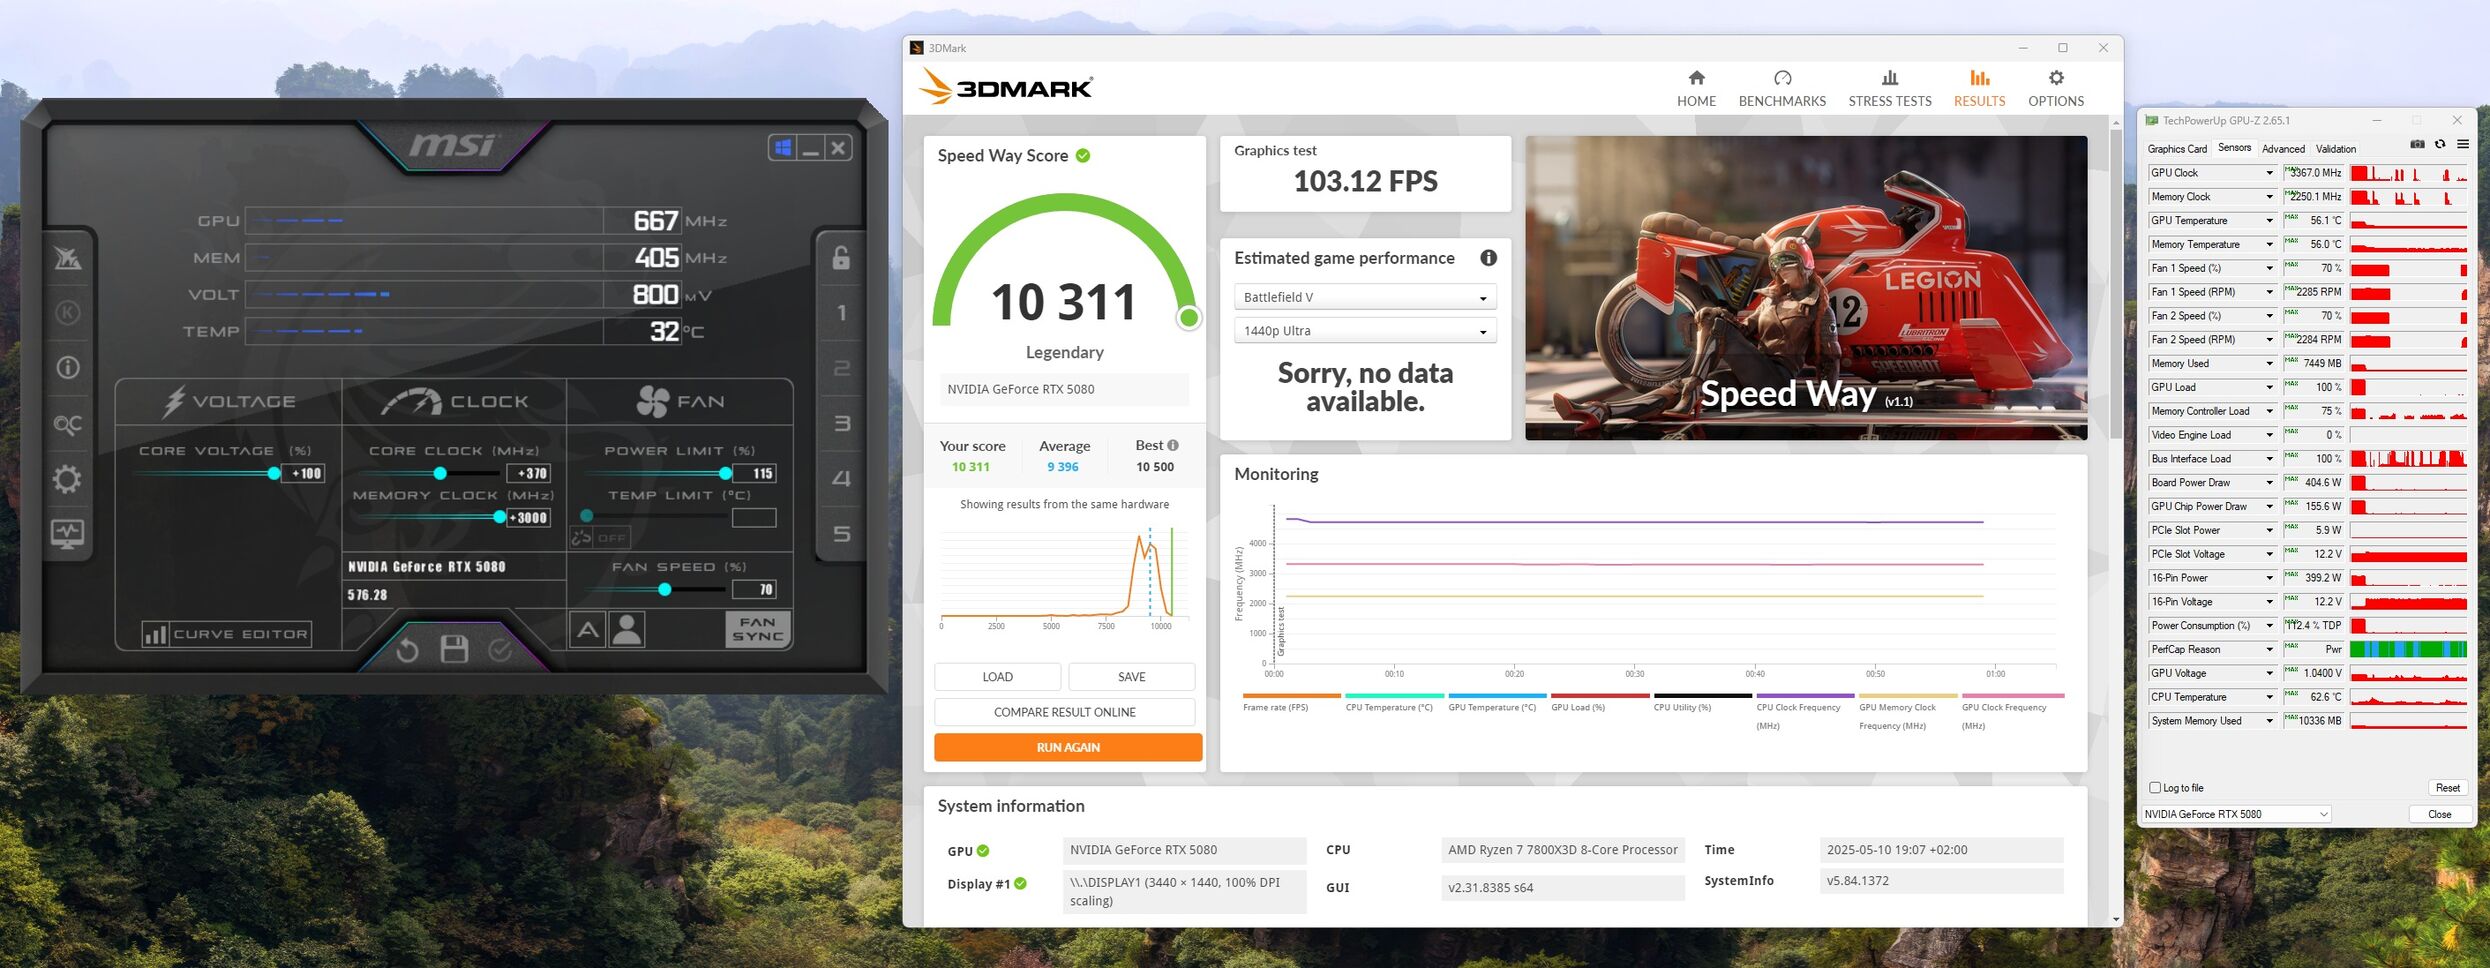Reset Afterburner settings with the circular arrow icon

[407, 651]
